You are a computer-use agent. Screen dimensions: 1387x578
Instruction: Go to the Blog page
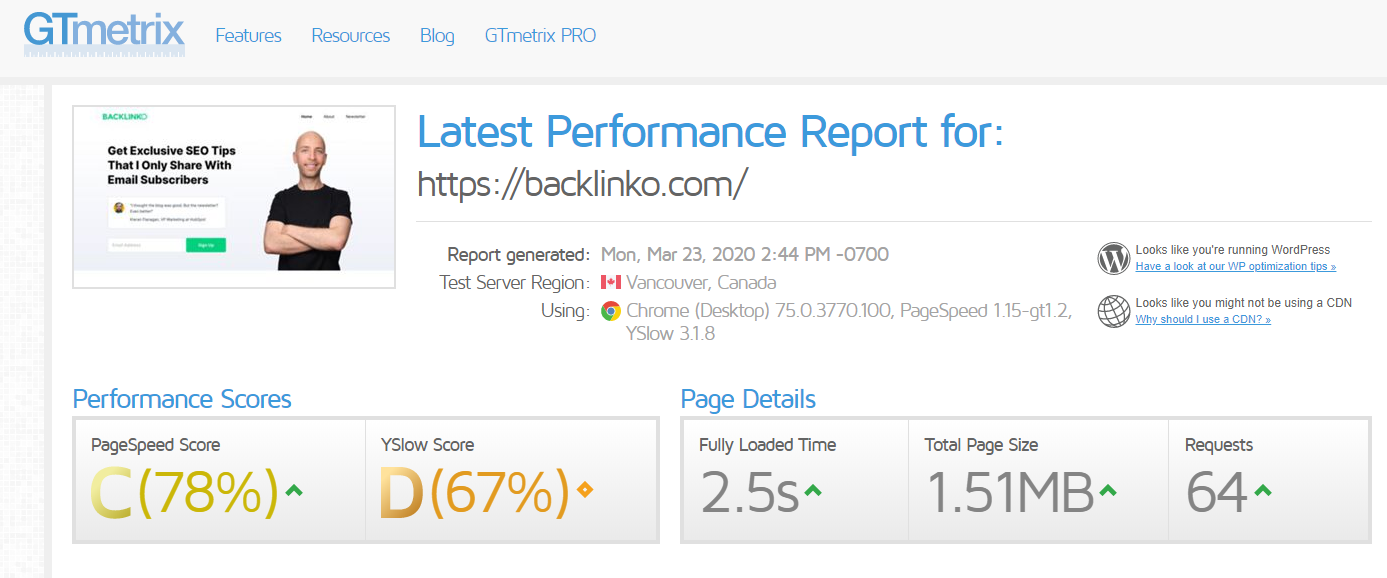(437, 36)
